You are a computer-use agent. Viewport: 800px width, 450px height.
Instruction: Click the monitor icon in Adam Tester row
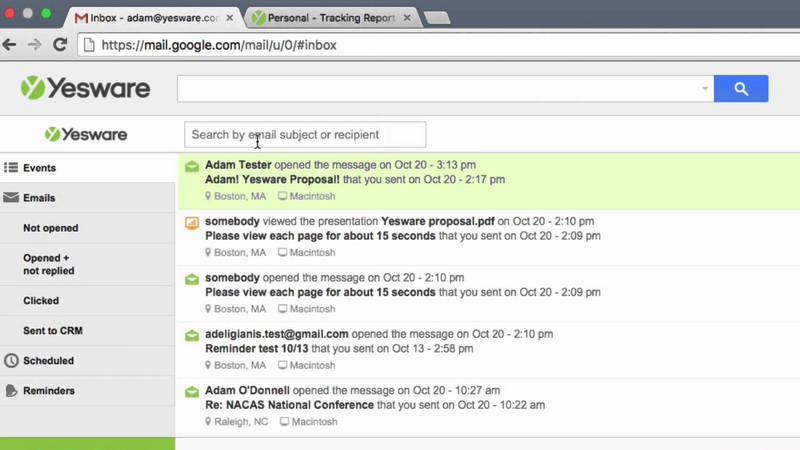pos(282,196)
